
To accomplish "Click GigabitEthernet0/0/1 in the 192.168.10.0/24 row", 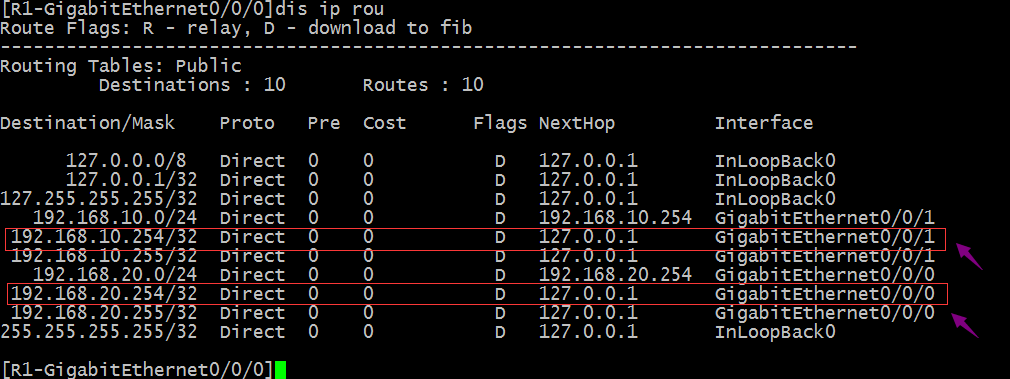I will (824, 218).
